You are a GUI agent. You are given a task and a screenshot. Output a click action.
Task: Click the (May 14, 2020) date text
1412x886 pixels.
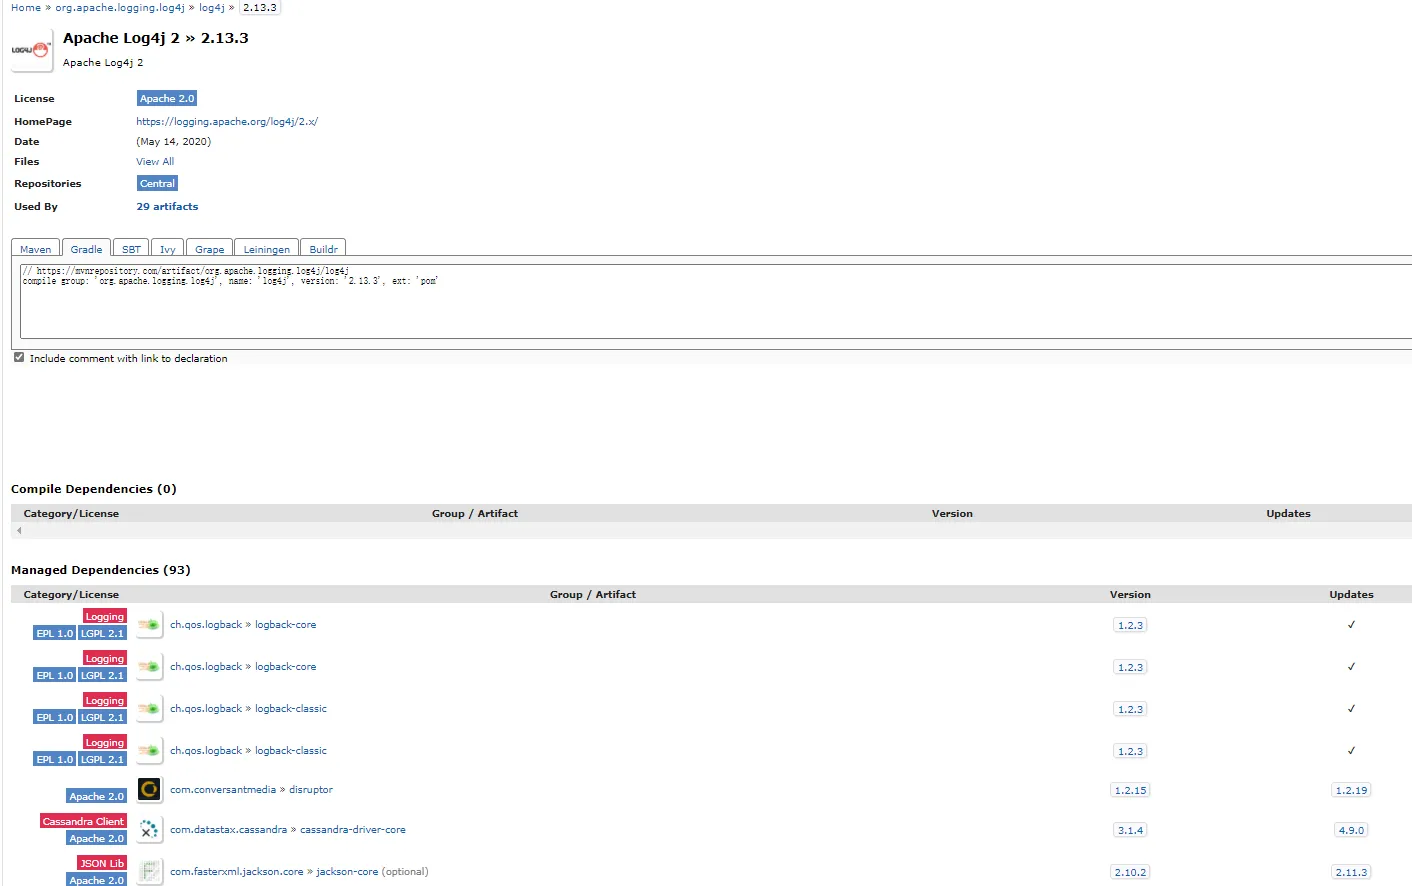pyautogui.click(x=174, y=142)
